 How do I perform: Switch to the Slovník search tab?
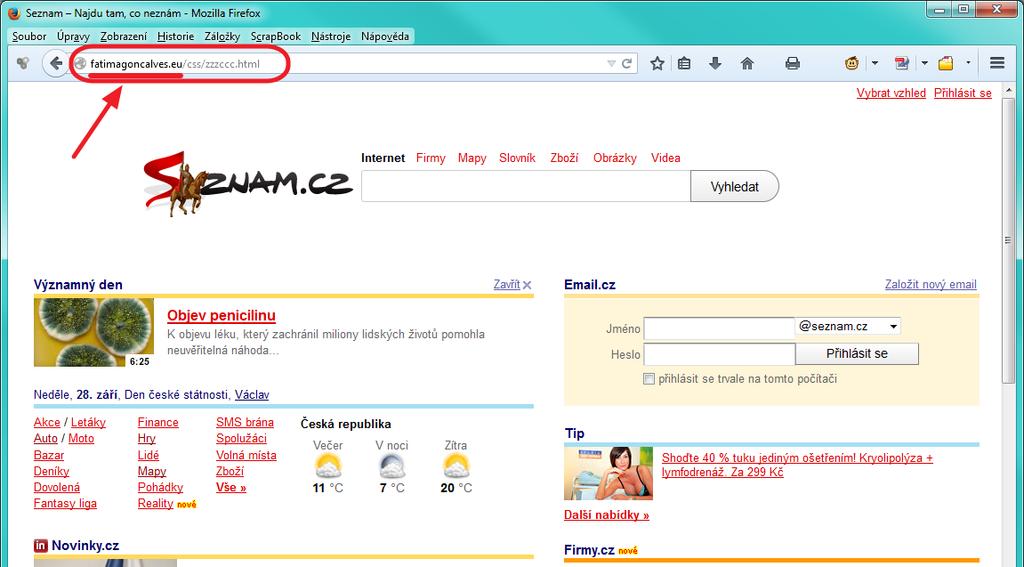(517, 158)
